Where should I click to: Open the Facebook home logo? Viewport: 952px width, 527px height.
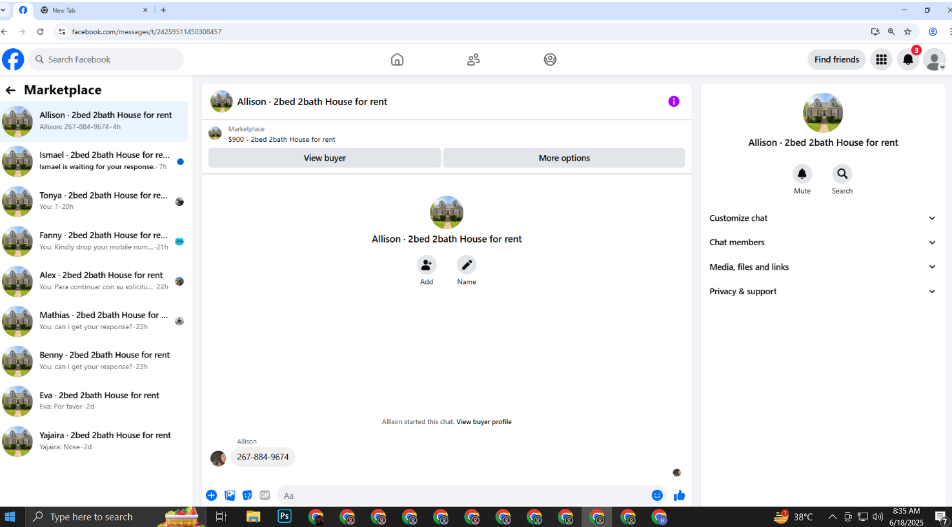[x=13, y=60]
